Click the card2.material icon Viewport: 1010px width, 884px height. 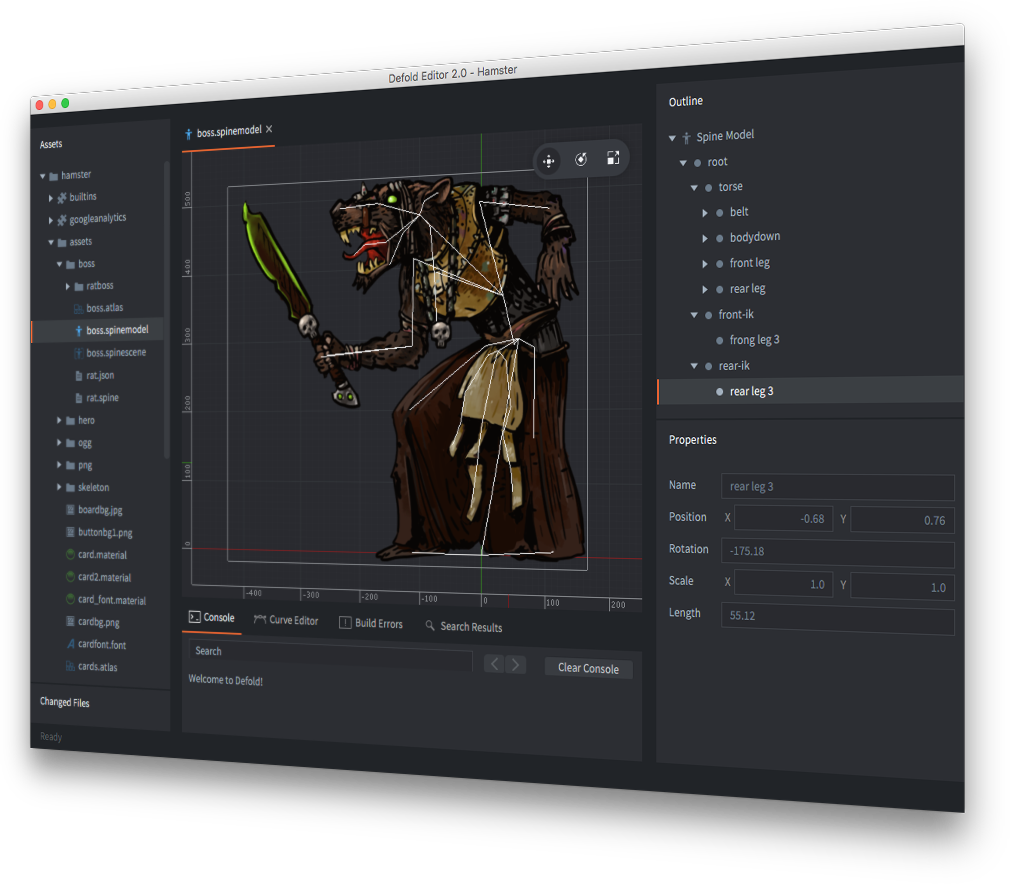[x=70, y=577]
